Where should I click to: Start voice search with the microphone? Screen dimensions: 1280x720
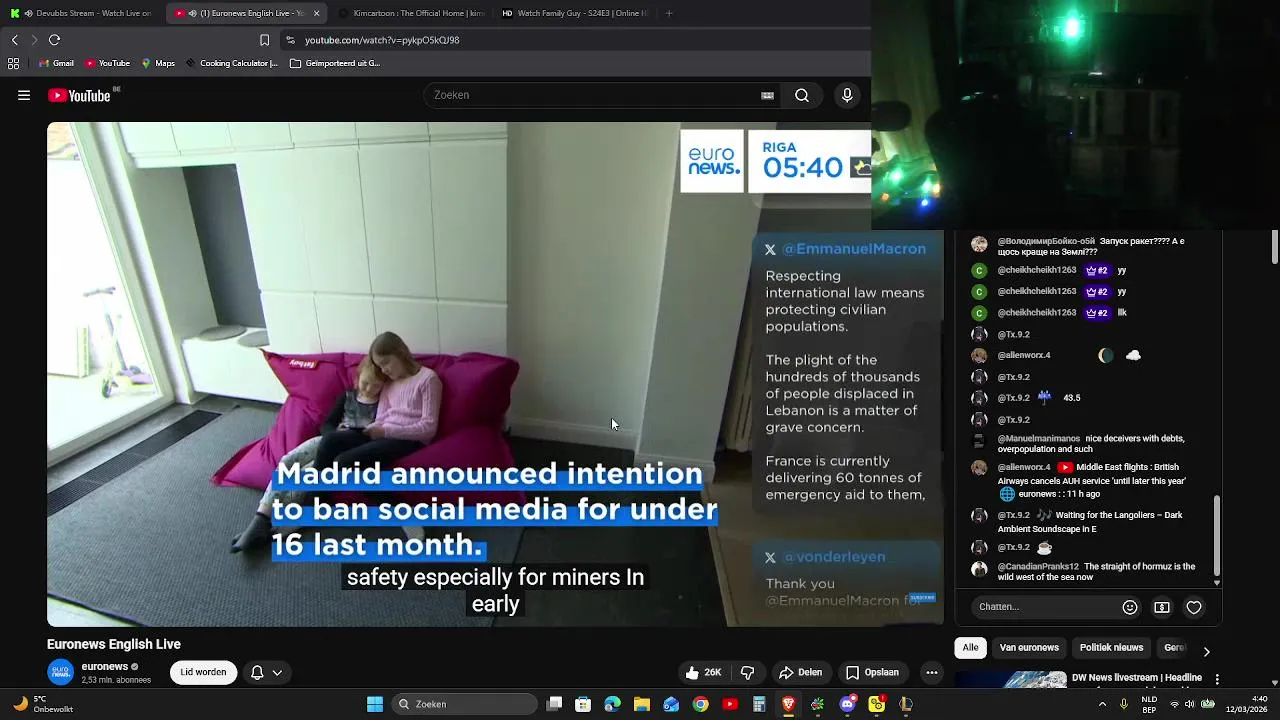pyautogui.click(x=847, y=96)
